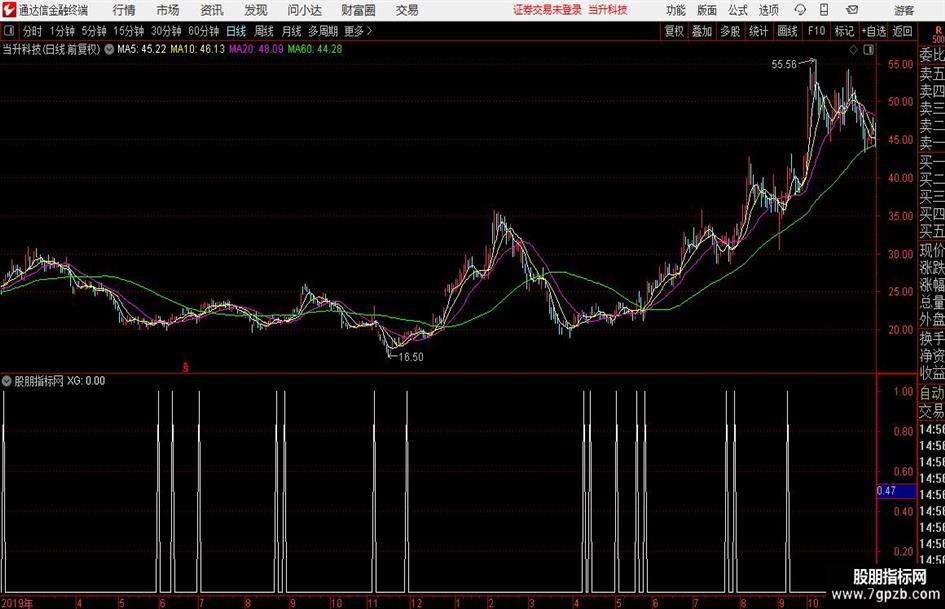Click the blue 0.47 axis value marker
The height and width of the screenshot is (609, 945).
pyautogui.click(x=896, y=491)
